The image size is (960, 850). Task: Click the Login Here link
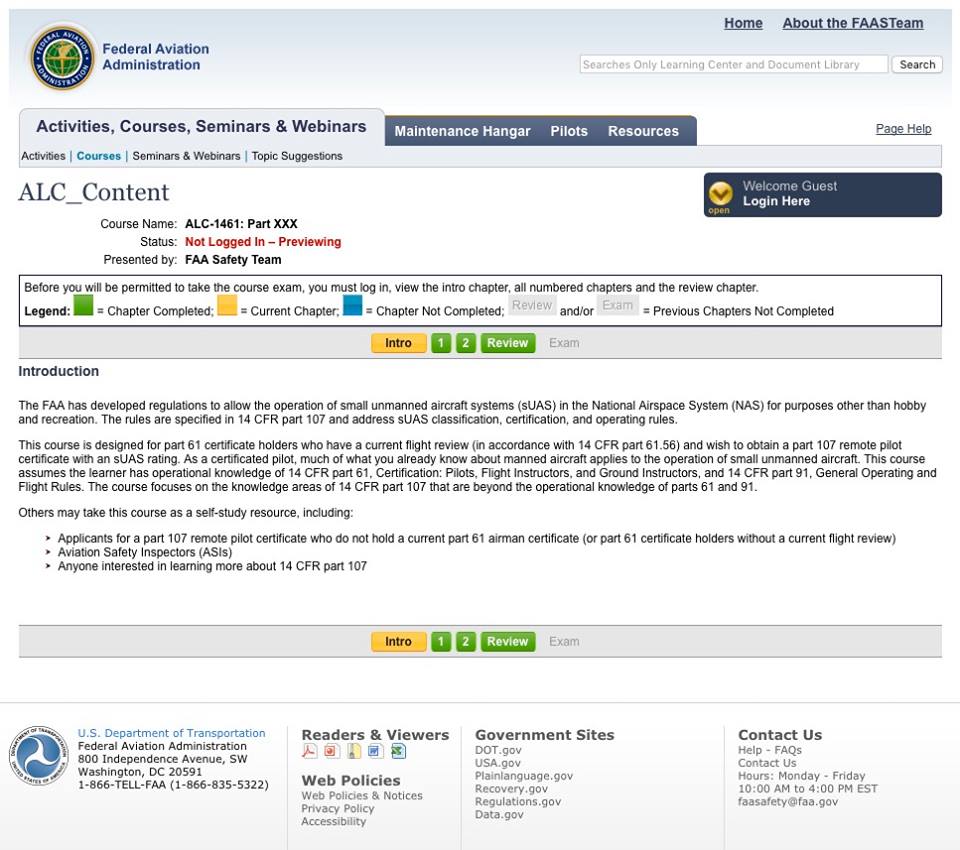point(776,202)
